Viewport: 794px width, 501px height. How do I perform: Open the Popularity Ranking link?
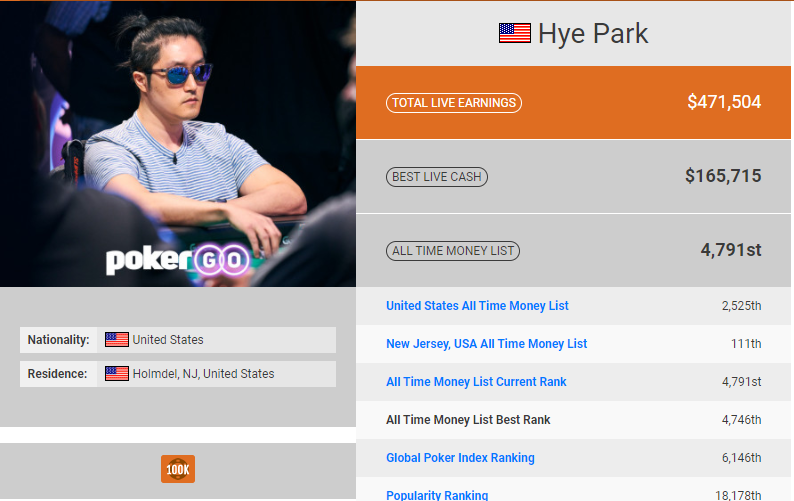click(437, 495)
